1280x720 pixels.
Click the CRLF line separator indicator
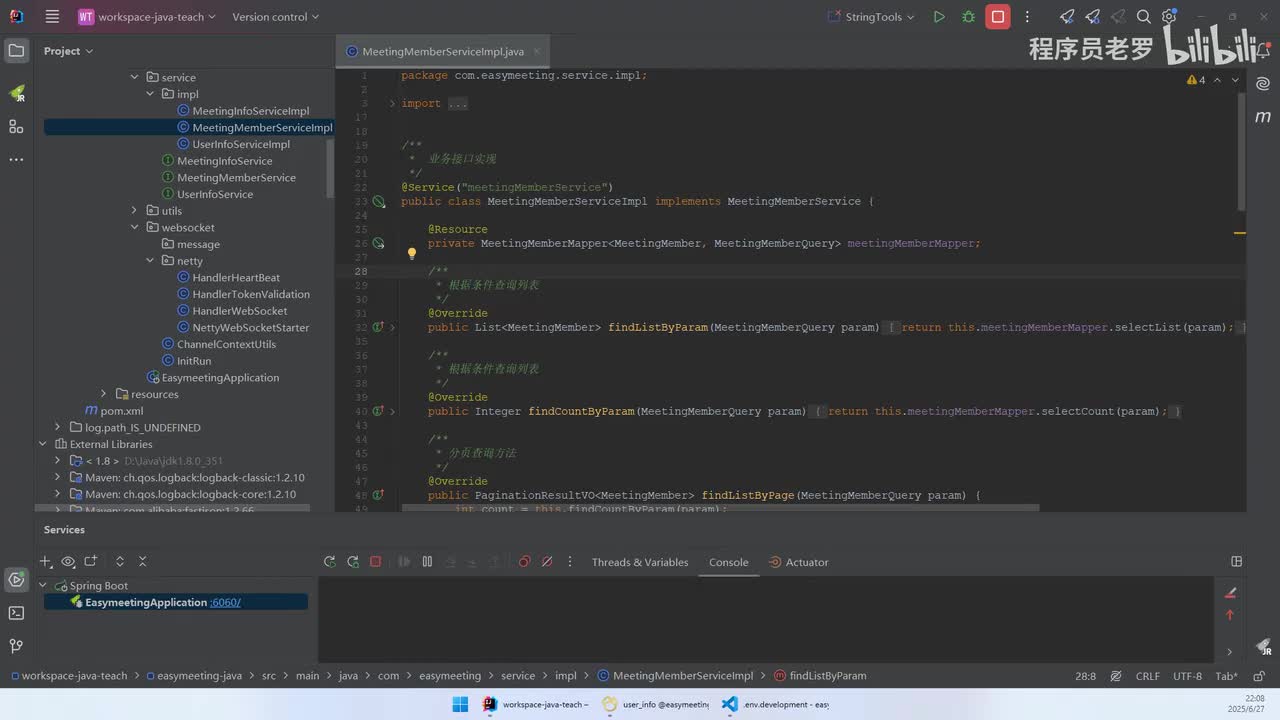pos(1148,676)
